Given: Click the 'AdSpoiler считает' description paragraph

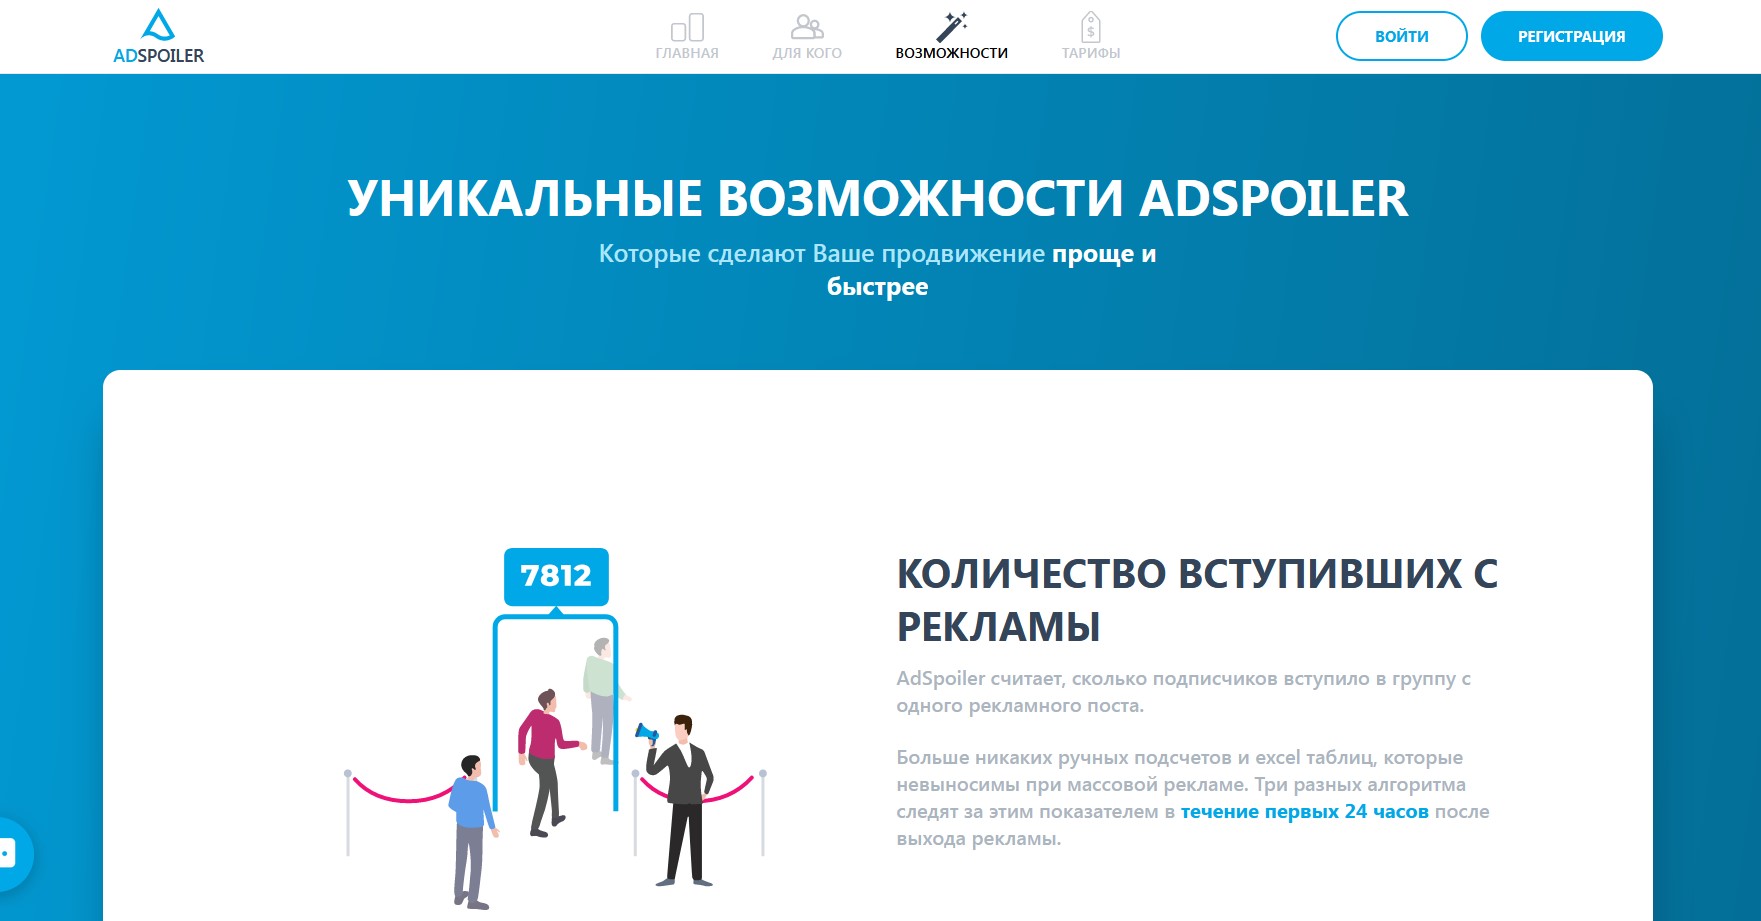Looking at the screenshot, I should (1183, 692).
